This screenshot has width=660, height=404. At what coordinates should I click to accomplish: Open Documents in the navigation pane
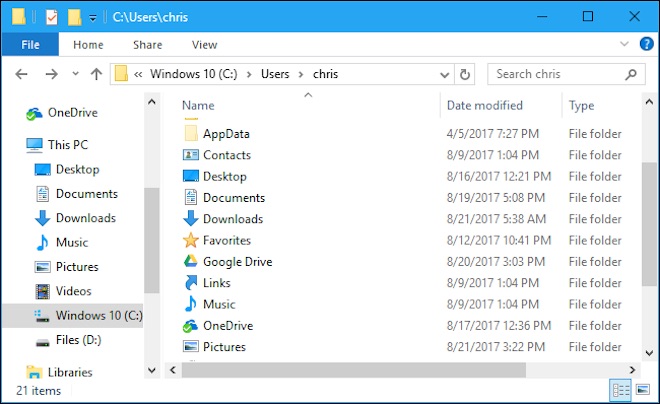pos(76,194)
